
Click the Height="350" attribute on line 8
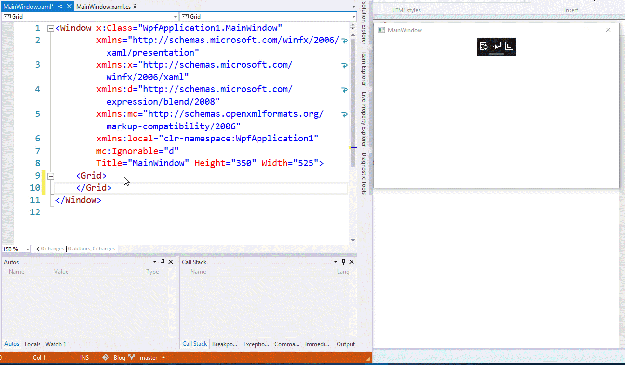(x=226, y=163)
